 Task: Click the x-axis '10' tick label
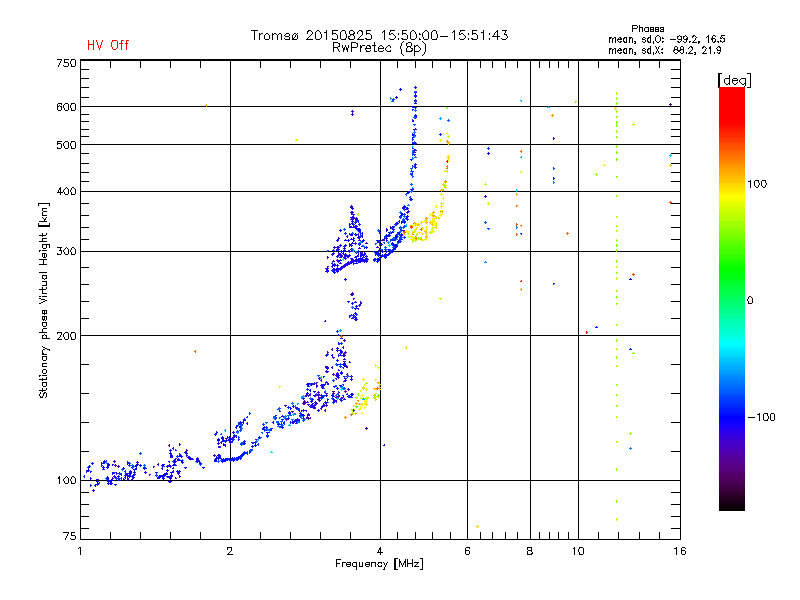click(x=578, y=551)
